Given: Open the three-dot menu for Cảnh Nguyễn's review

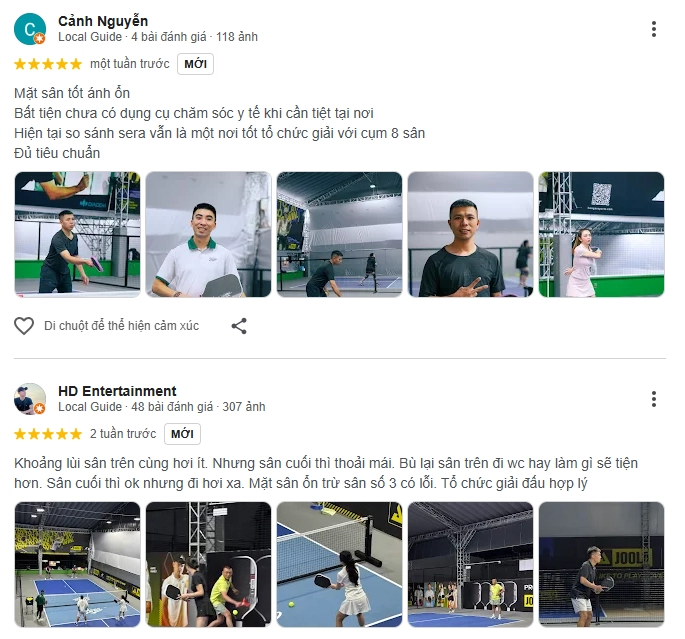Looking at the screenshot, I should (x=654, y=29).
